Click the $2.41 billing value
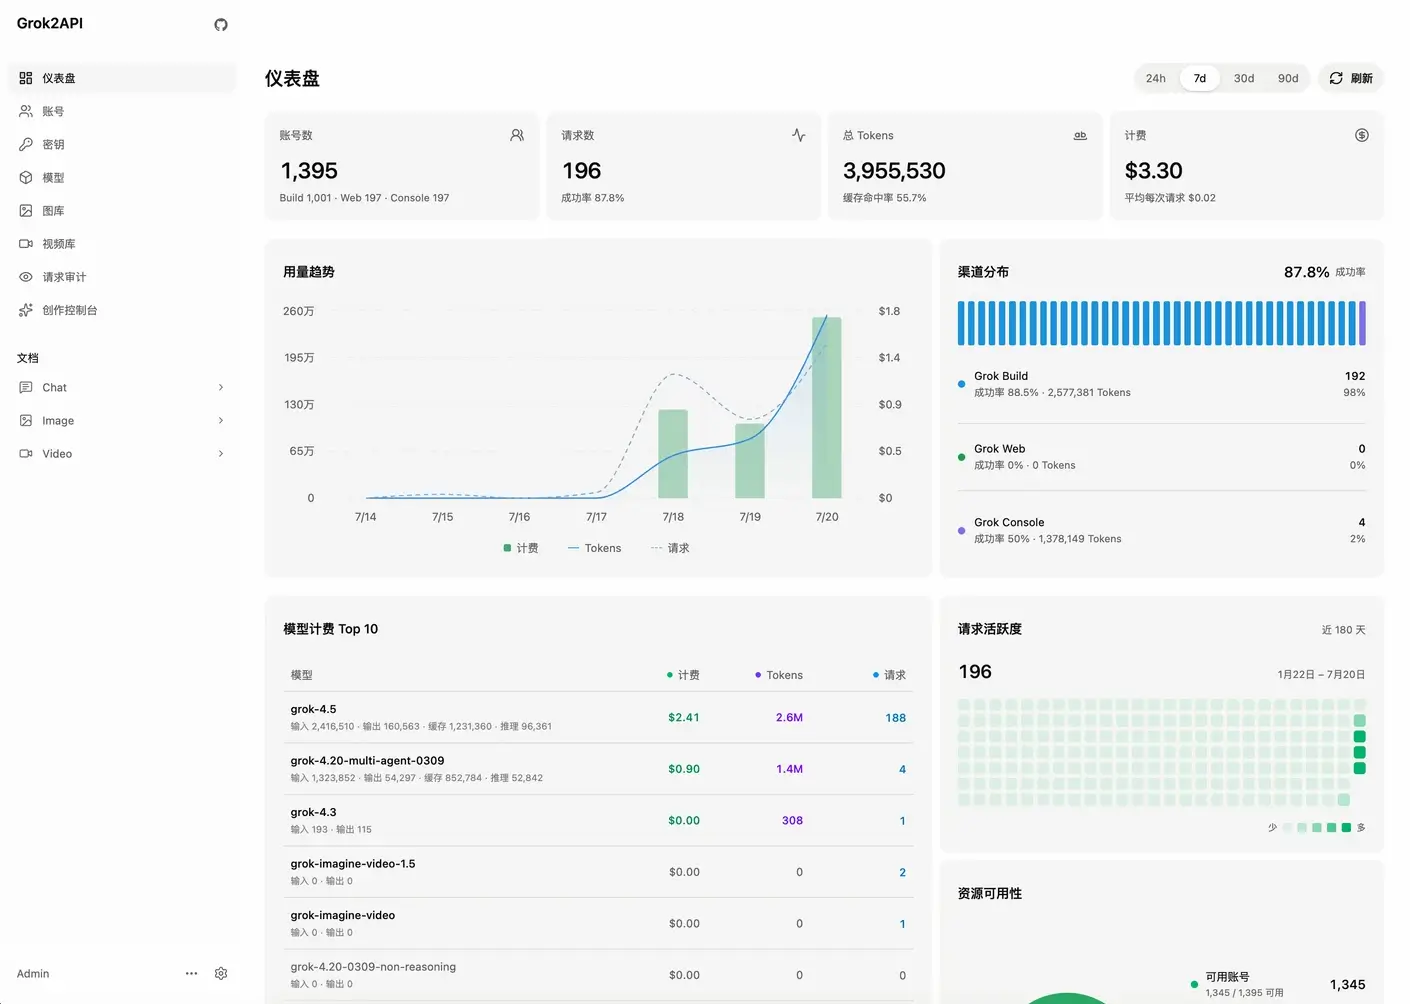1410x1004 pixels. click(684, 717)
